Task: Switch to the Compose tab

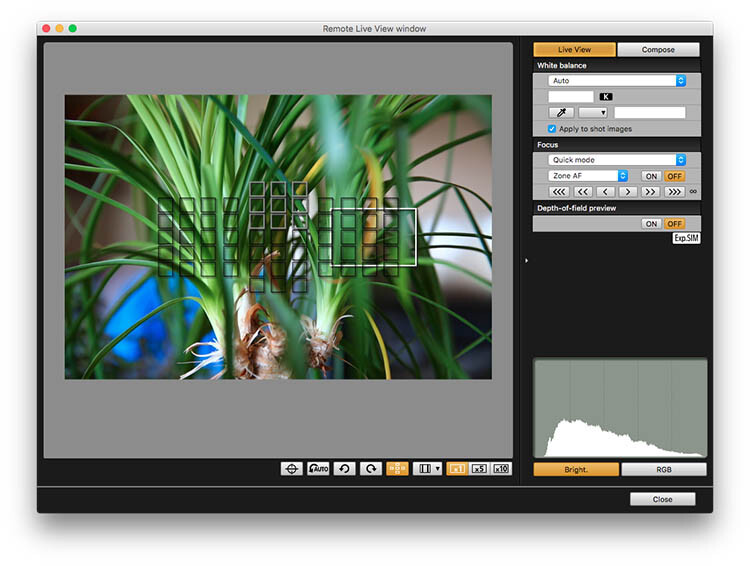Action: 658,49
